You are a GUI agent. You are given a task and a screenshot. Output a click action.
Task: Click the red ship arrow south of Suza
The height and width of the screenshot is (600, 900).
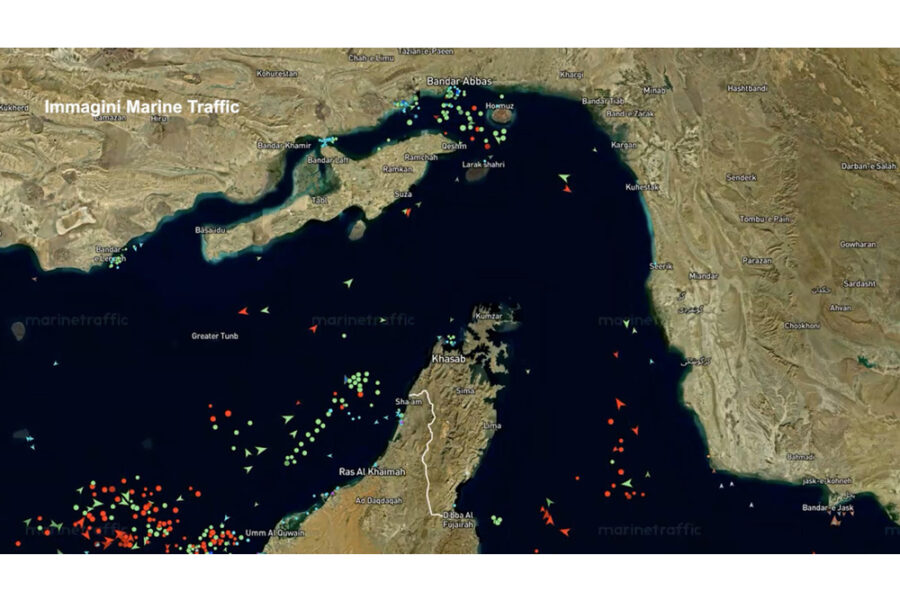click(407, 212)
